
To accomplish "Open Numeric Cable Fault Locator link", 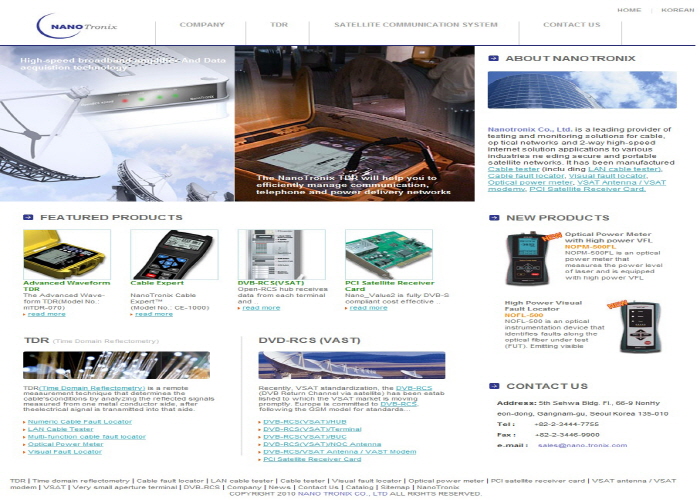I will click(x=80, y=421).
